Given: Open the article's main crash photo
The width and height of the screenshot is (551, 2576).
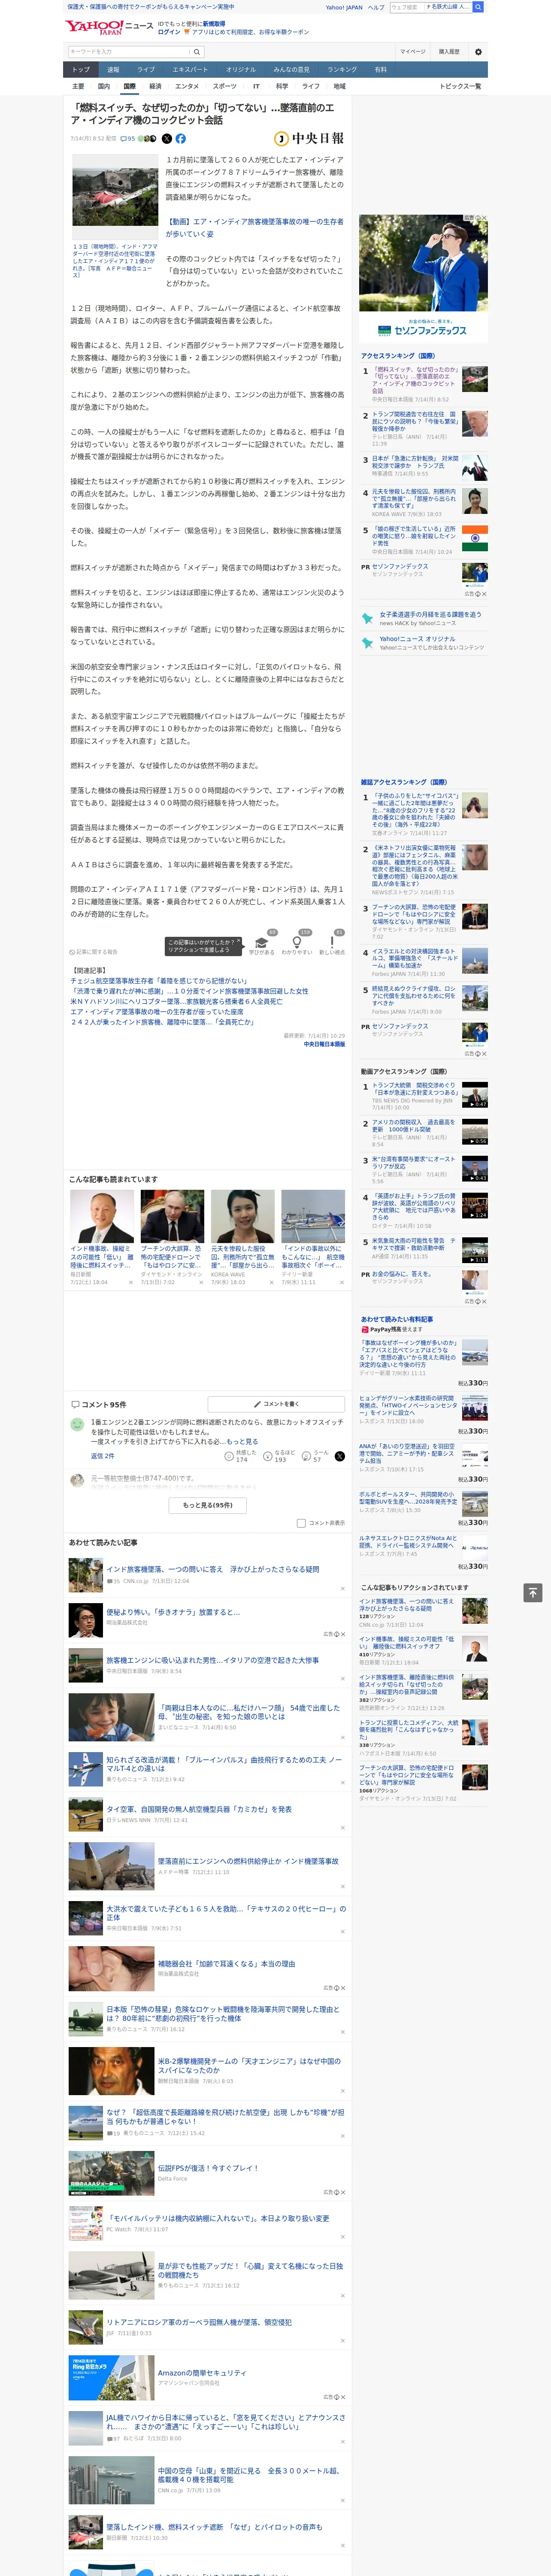Looking at the screenshot, I should pos(114,196).
